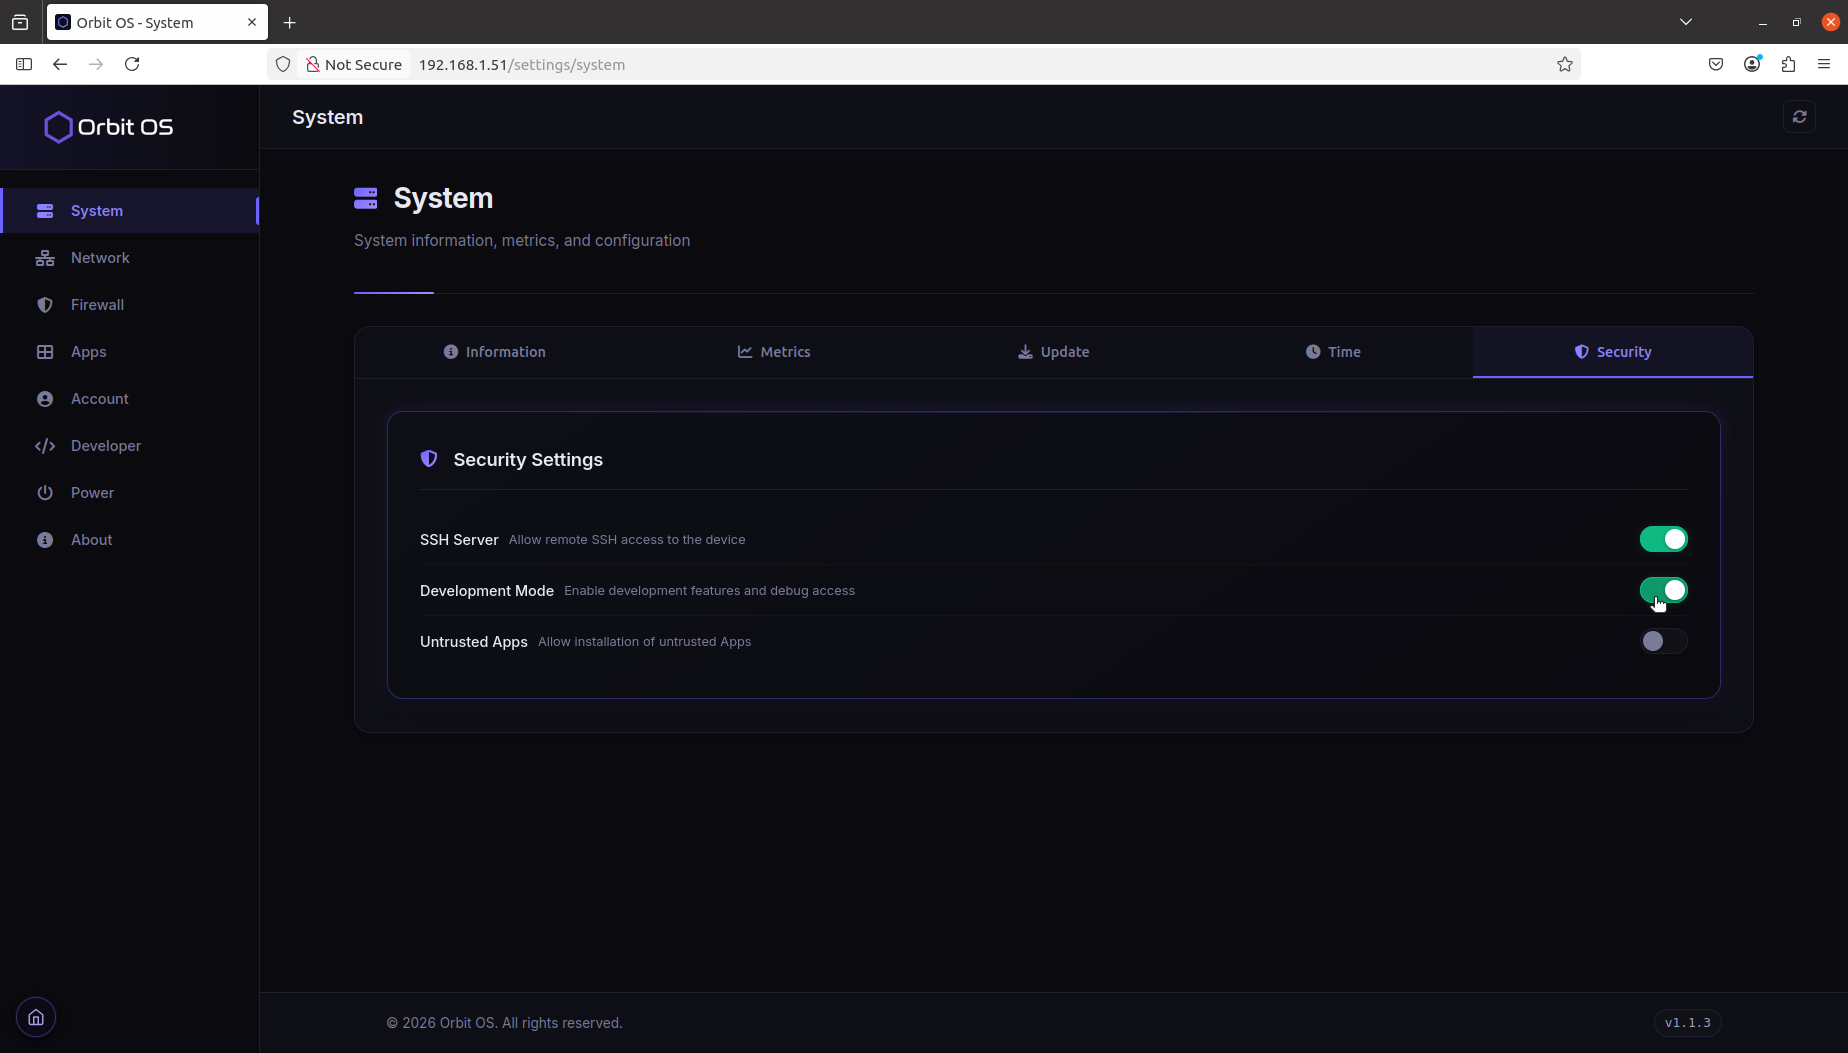
Task: Click the browser Back arrow
Action: (60, 64)
